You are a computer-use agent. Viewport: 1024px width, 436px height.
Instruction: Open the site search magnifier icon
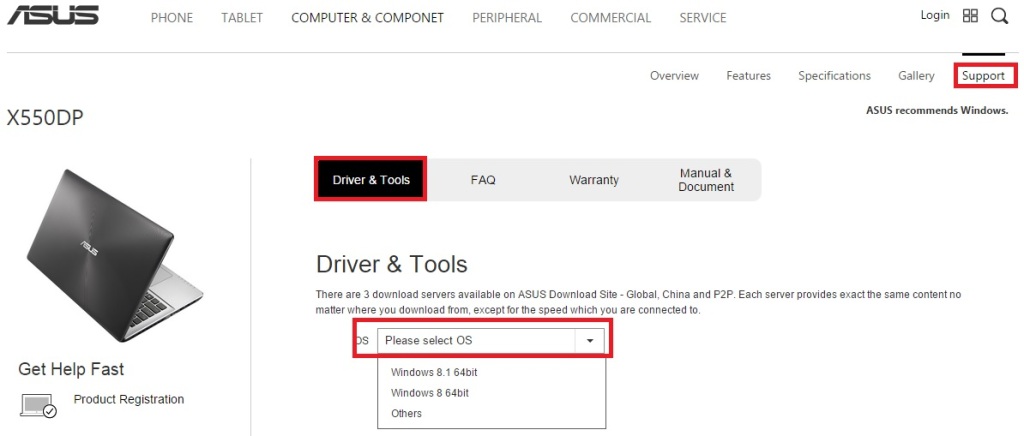pos(999,16)
